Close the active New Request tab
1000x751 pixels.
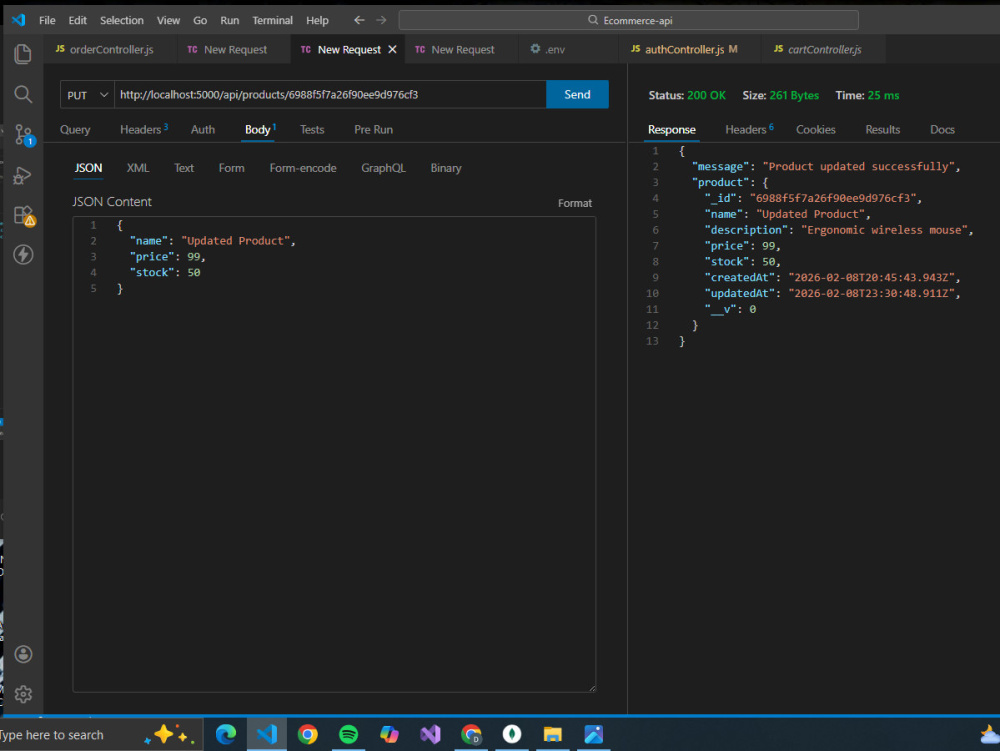[x=392, y=49]
